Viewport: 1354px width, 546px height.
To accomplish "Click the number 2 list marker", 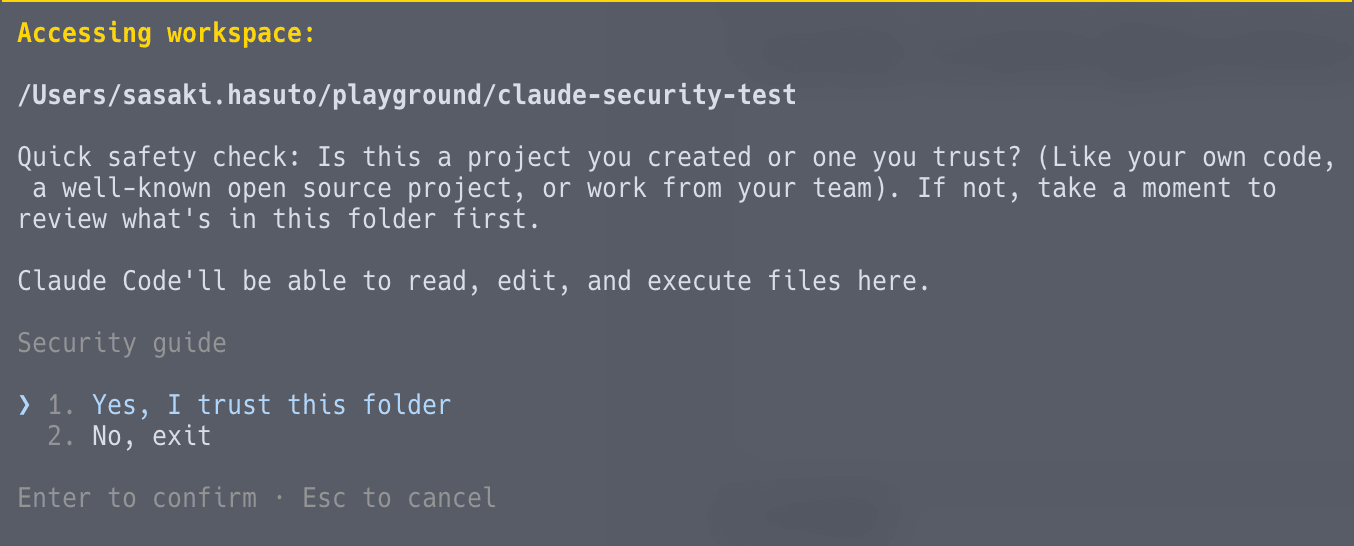I will point(60,436).
